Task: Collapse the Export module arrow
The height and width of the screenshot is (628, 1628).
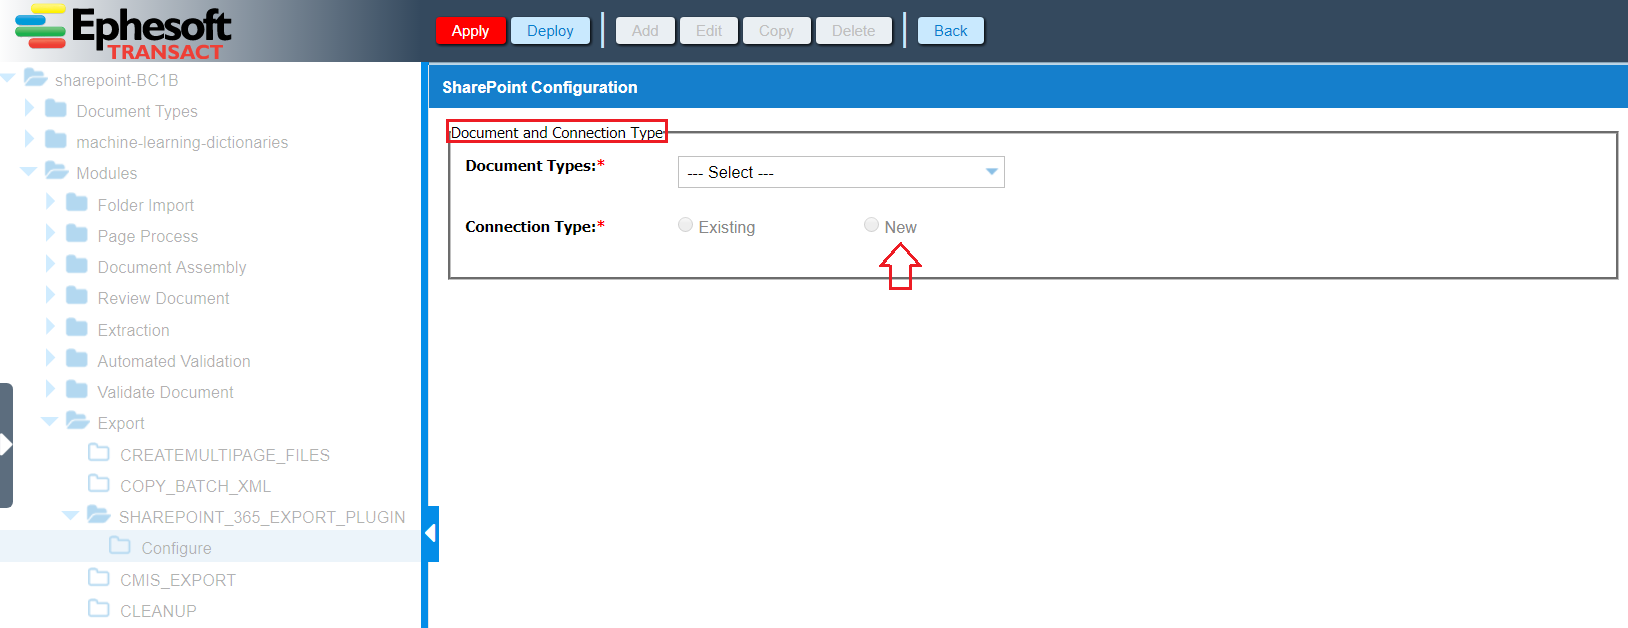Action: [x=50, y=422]
